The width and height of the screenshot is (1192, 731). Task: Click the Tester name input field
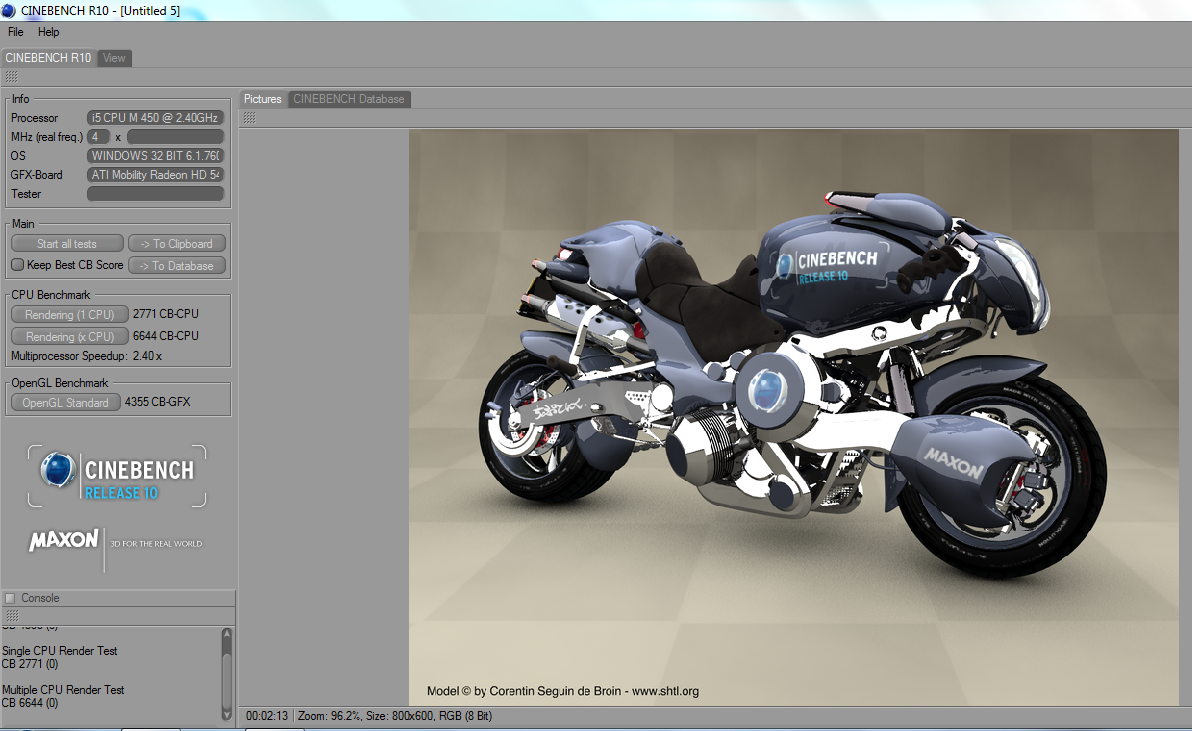155,194
